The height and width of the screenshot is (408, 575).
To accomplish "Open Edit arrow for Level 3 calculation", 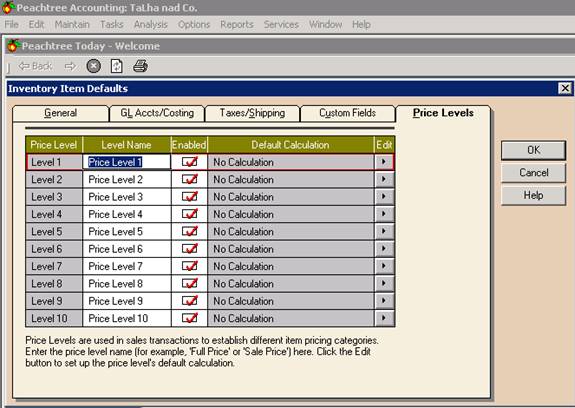I will 384,196.
